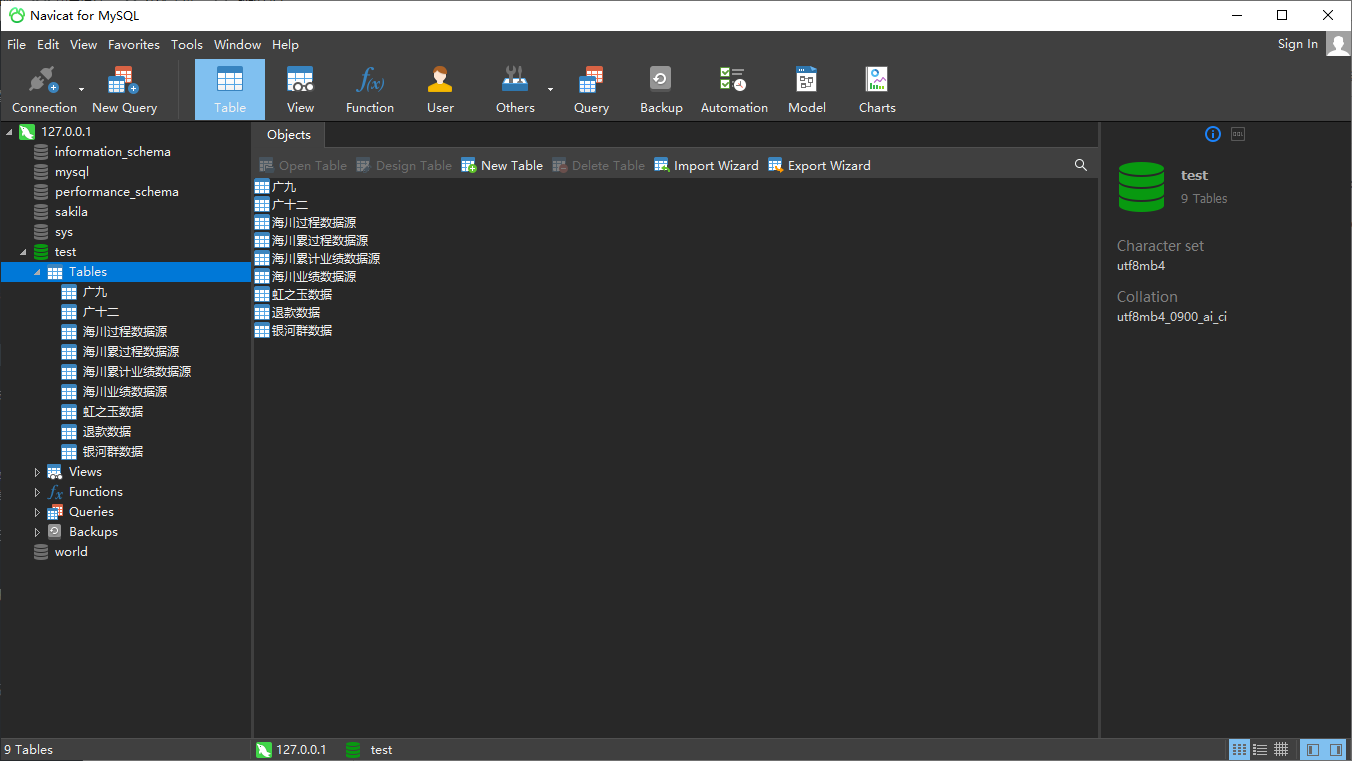Screen dimensions: 1352x761
Task: Open the Window menu
Action: (x=237, y=45)
